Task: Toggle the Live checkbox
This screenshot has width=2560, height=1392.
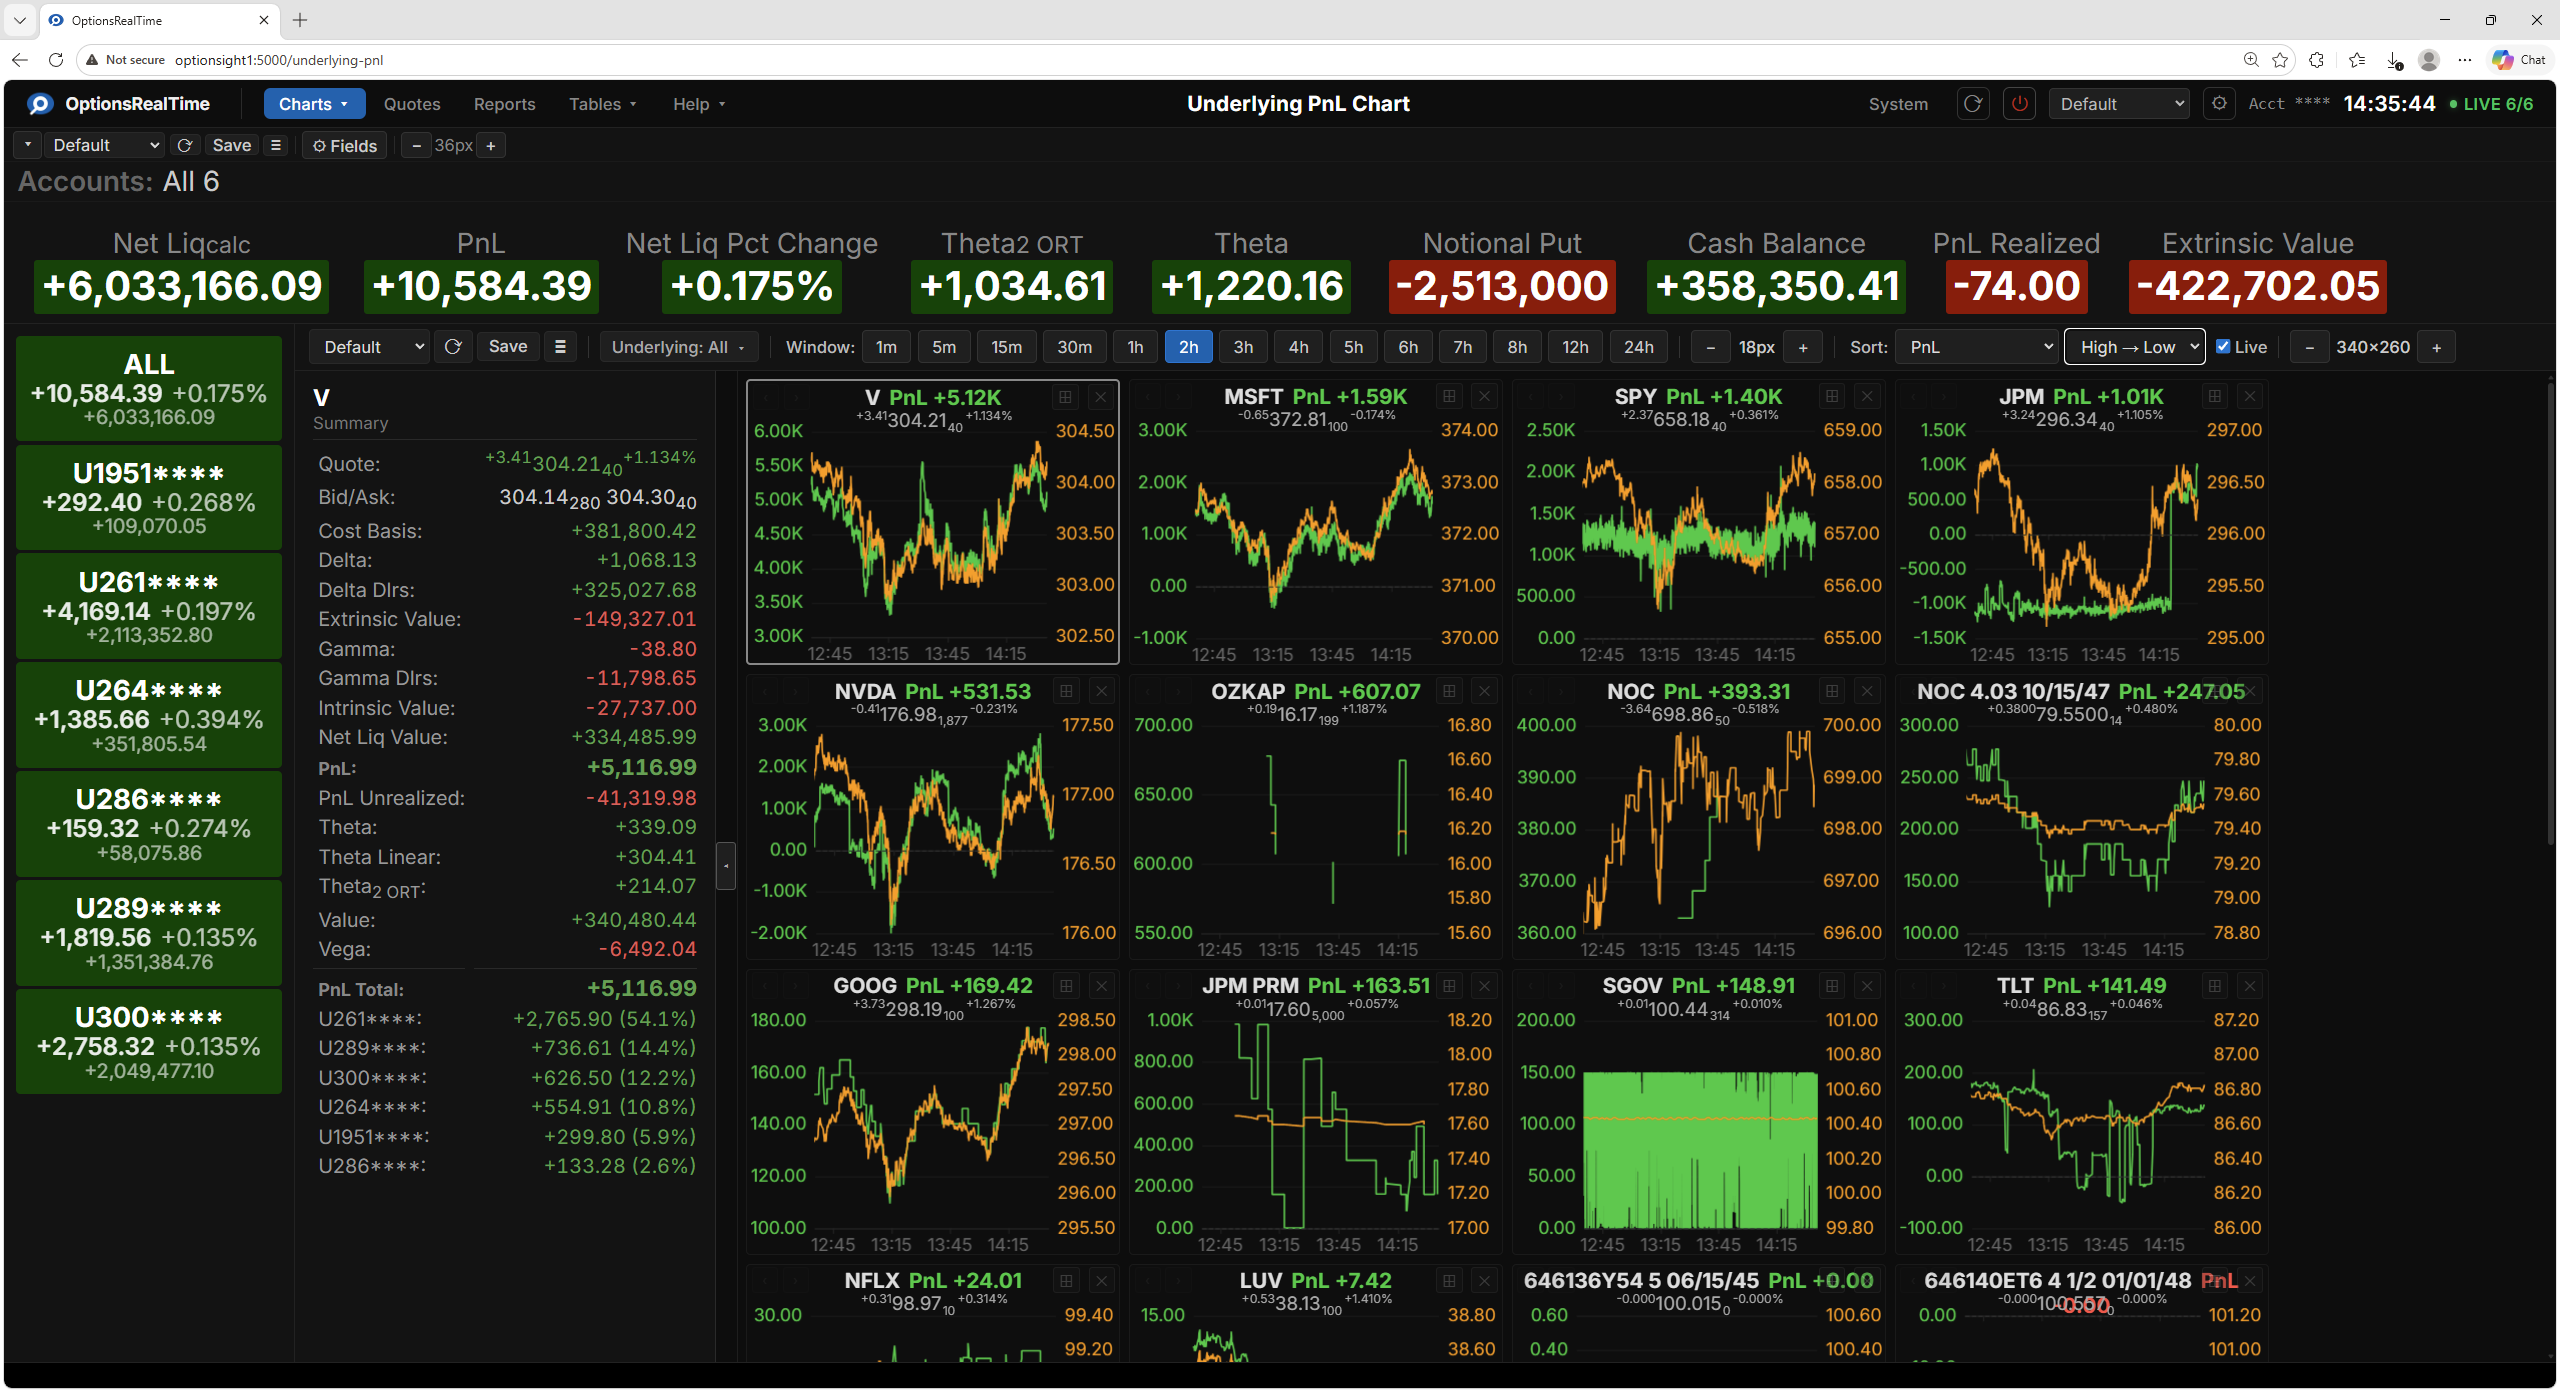Action: coord(2223,347)
